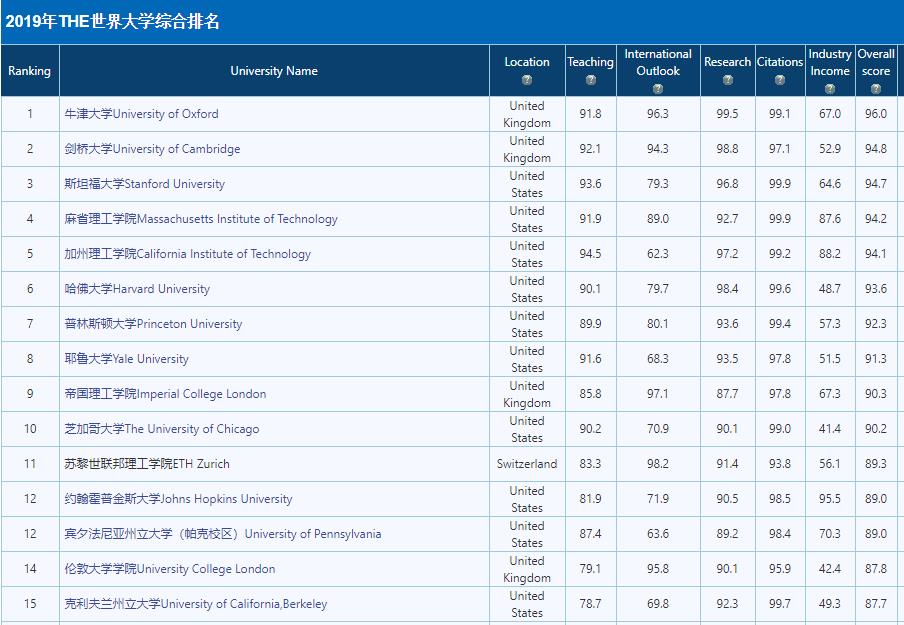Open Massachusetts Institute of Technology link
Screen dimensions: 904x625
coord(201,219)
